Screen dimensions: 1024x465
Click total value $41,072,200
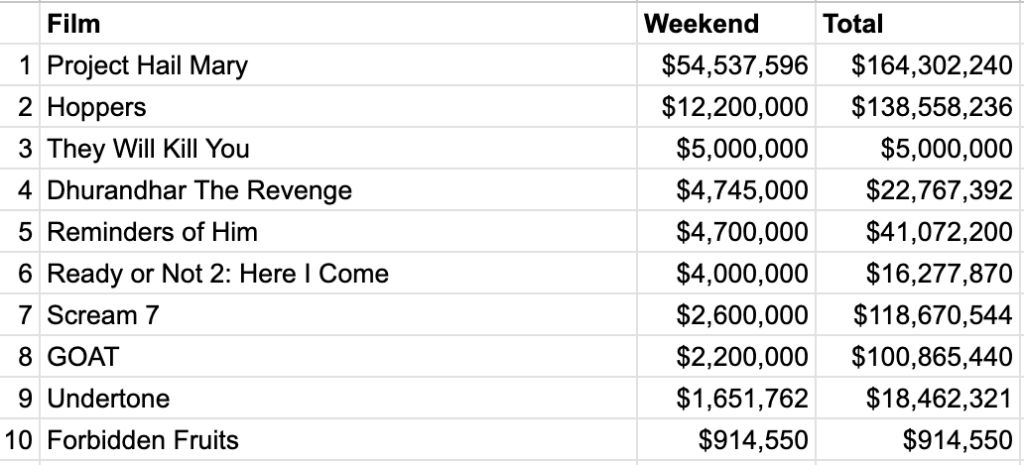(920, 232)
